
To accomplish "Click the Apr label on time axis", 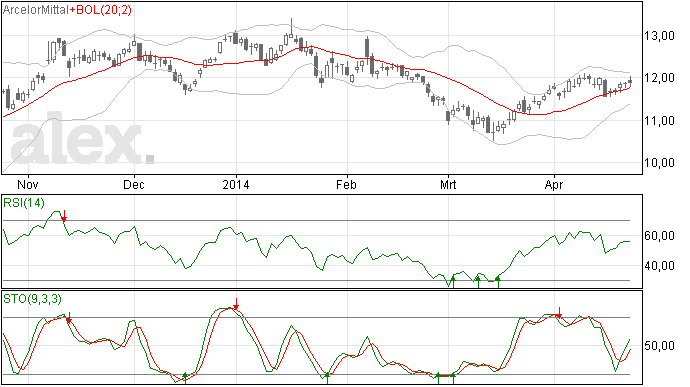I will (x=554, y=185).
